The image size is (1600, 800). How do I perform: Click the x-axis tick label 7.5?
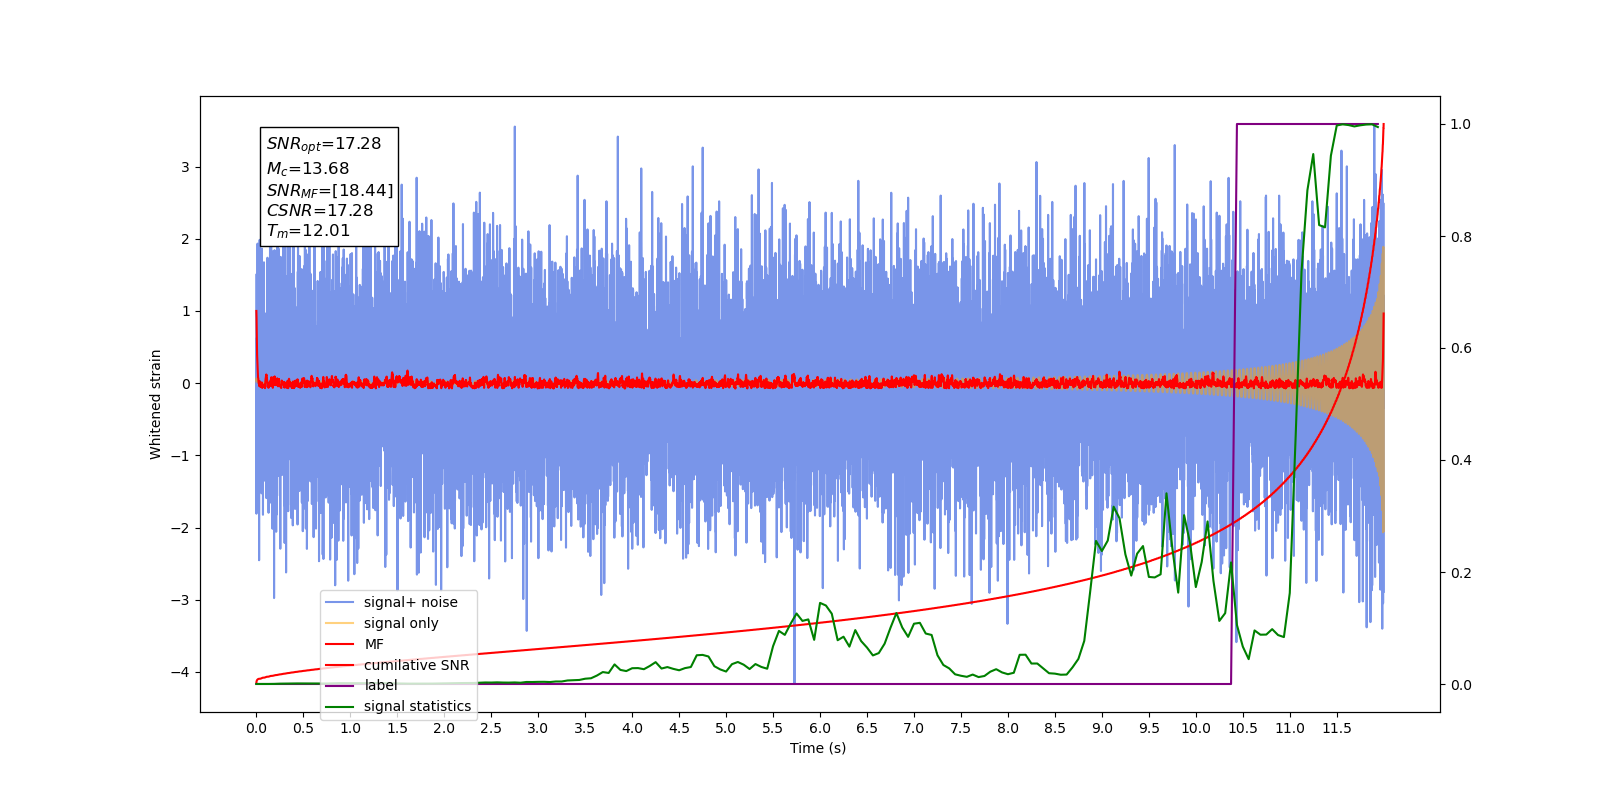click(x=961, y=728)
